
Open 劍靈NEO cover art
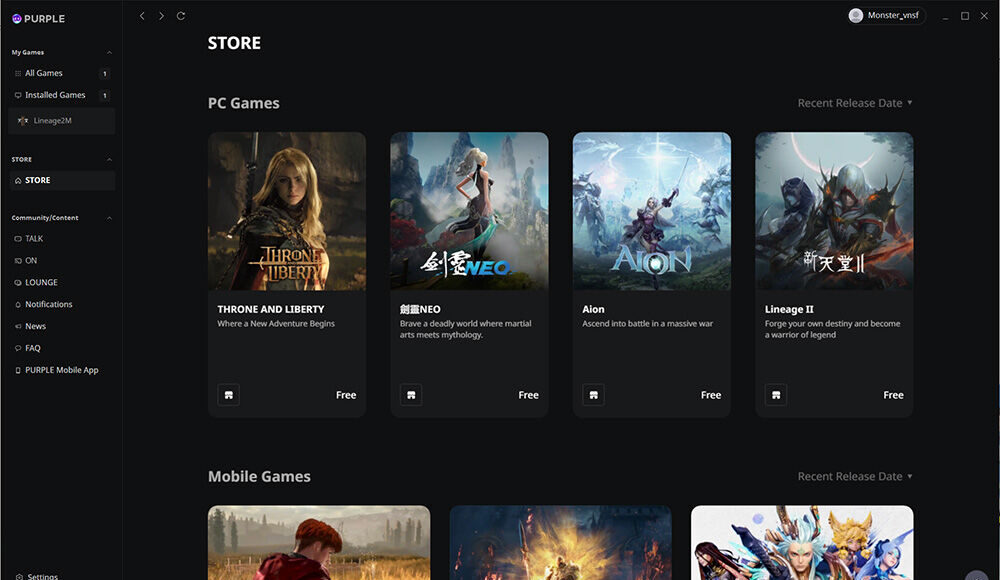point(469,211)
